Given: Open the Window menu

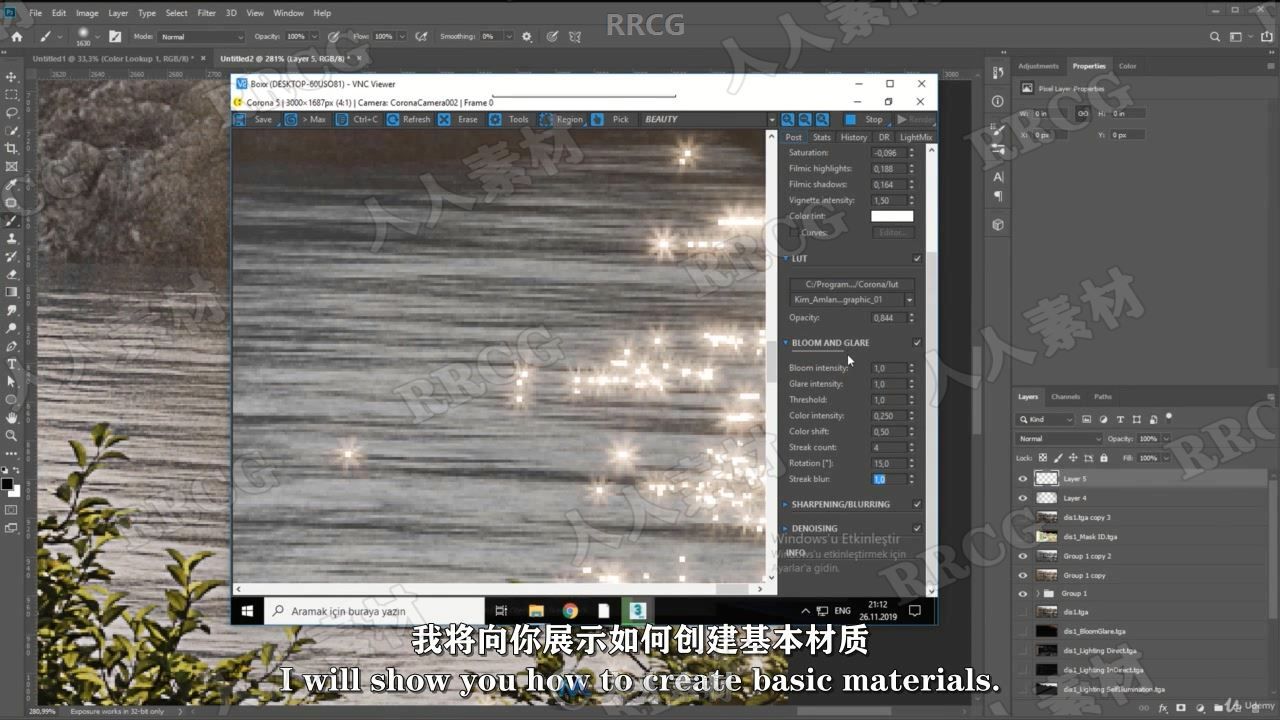Looking at the screenshot, I should pos(288,13).
